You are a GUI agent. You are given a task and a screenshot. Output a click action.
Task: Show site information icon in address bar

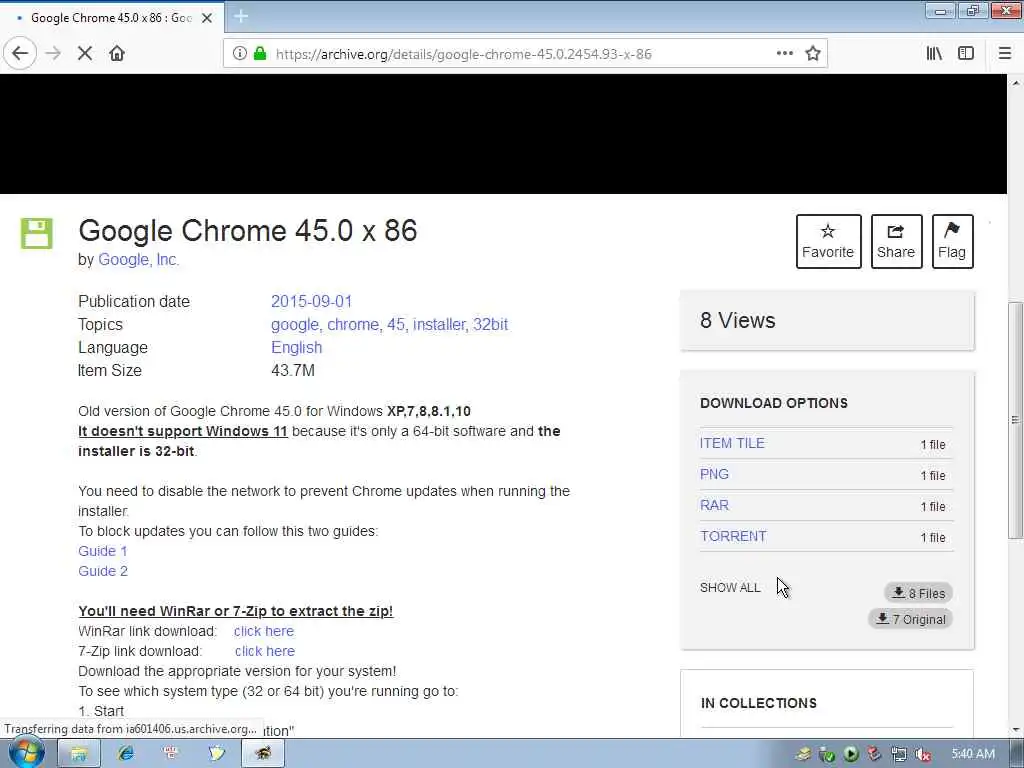coord(240,54)
